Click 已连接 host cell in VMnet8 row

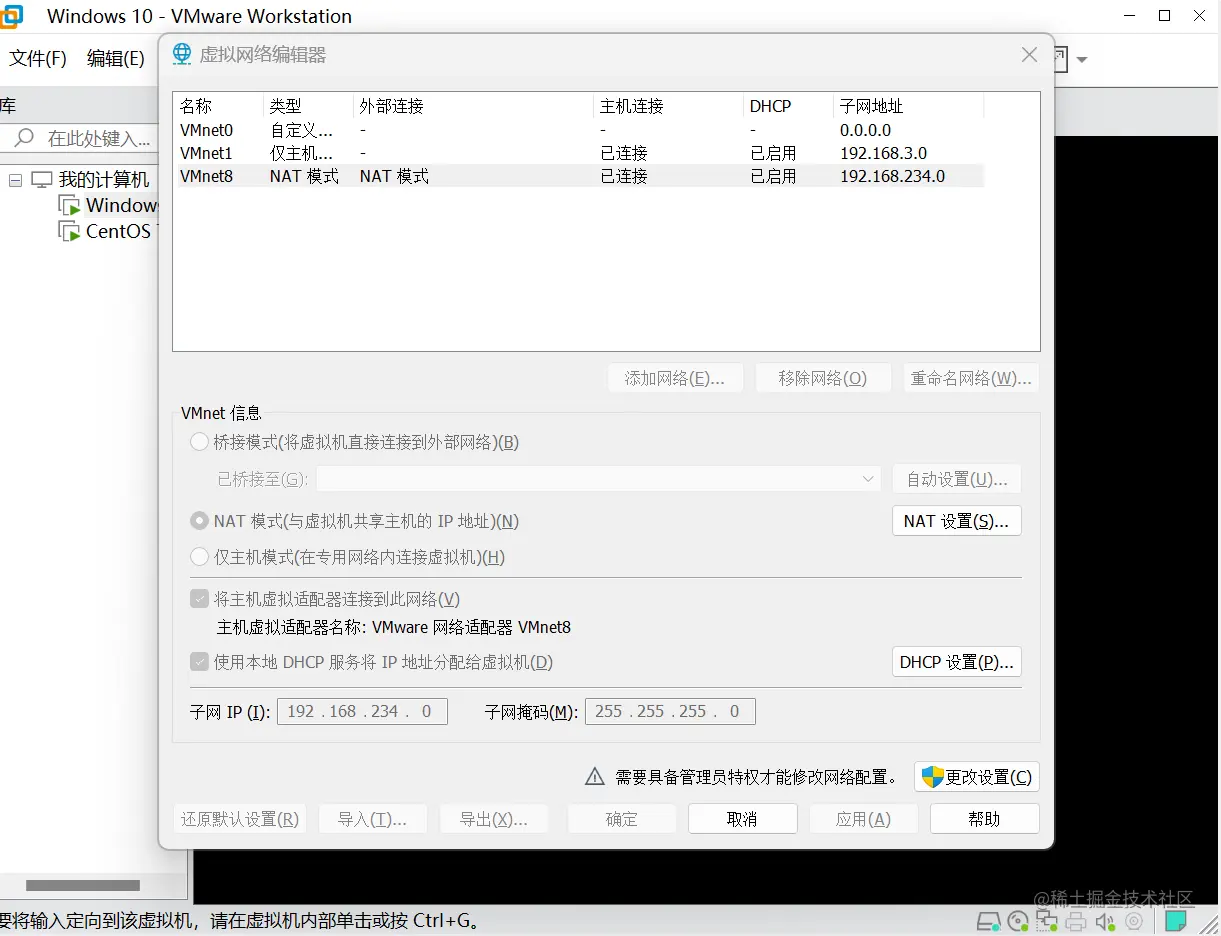[624, 176]
